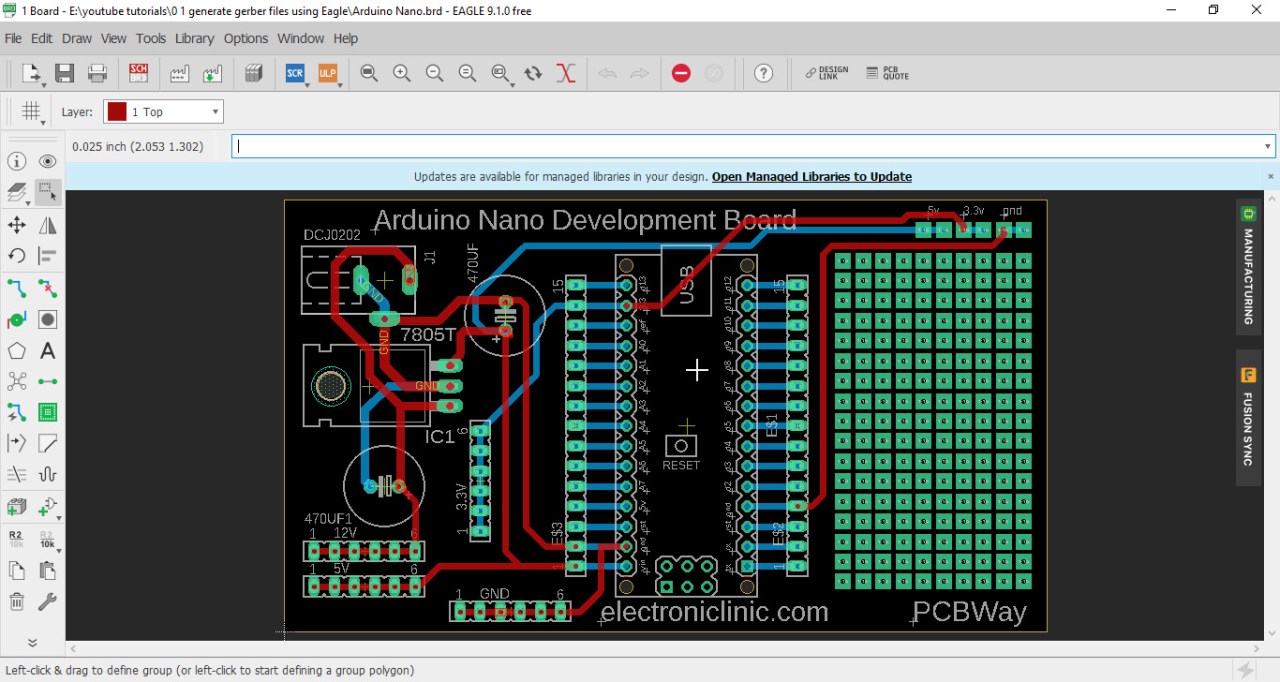Toggle the grid settings button
The image size is (1280, 682).
pyautogui.click(x=31, y=112)
